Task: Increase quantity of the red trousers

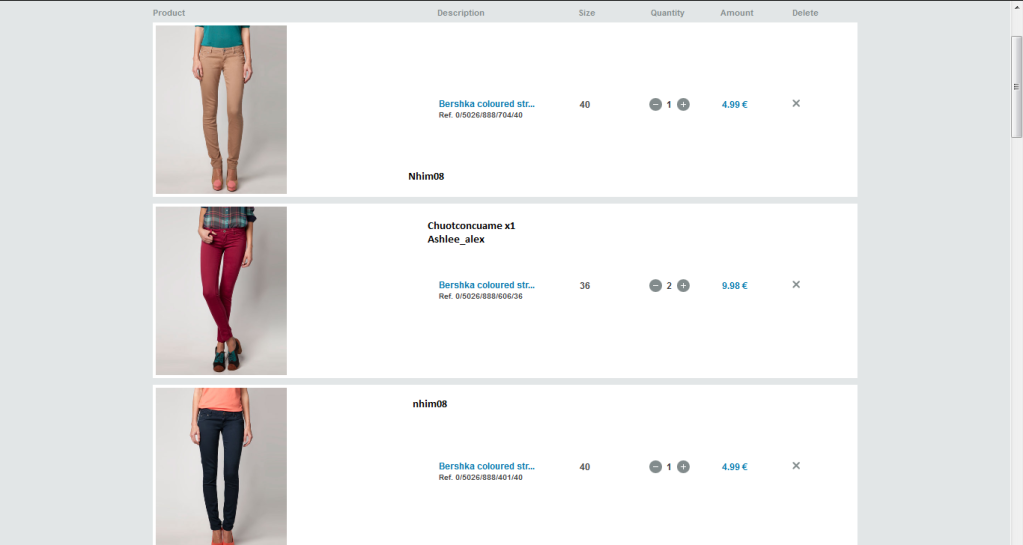Action: tap(683, 286)
